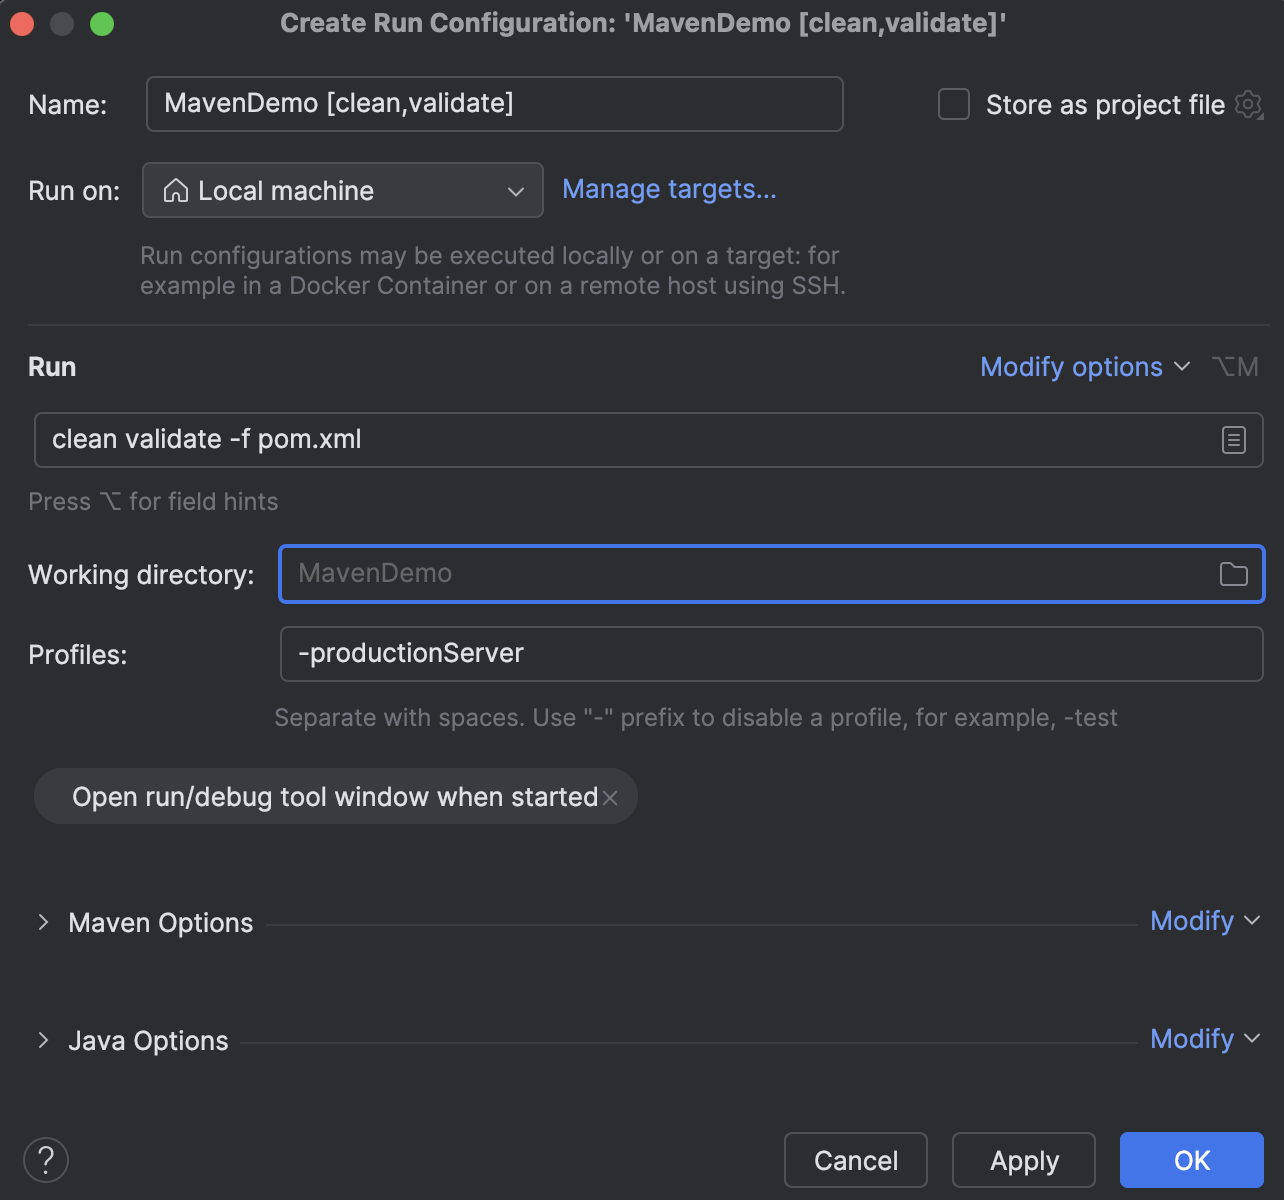Enable Store as project file
The image size is (1284, 1200).
[x=953, y=104]
